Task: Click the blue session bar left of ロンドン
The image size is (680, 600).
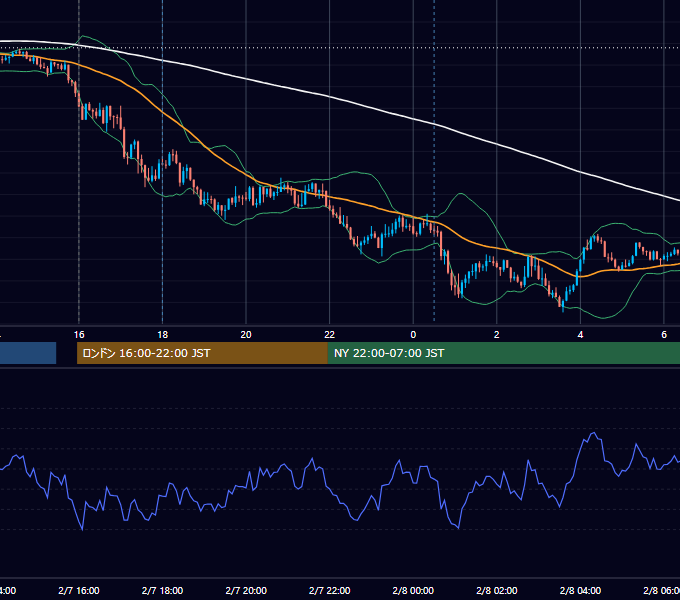Action: tap(28, 353)
